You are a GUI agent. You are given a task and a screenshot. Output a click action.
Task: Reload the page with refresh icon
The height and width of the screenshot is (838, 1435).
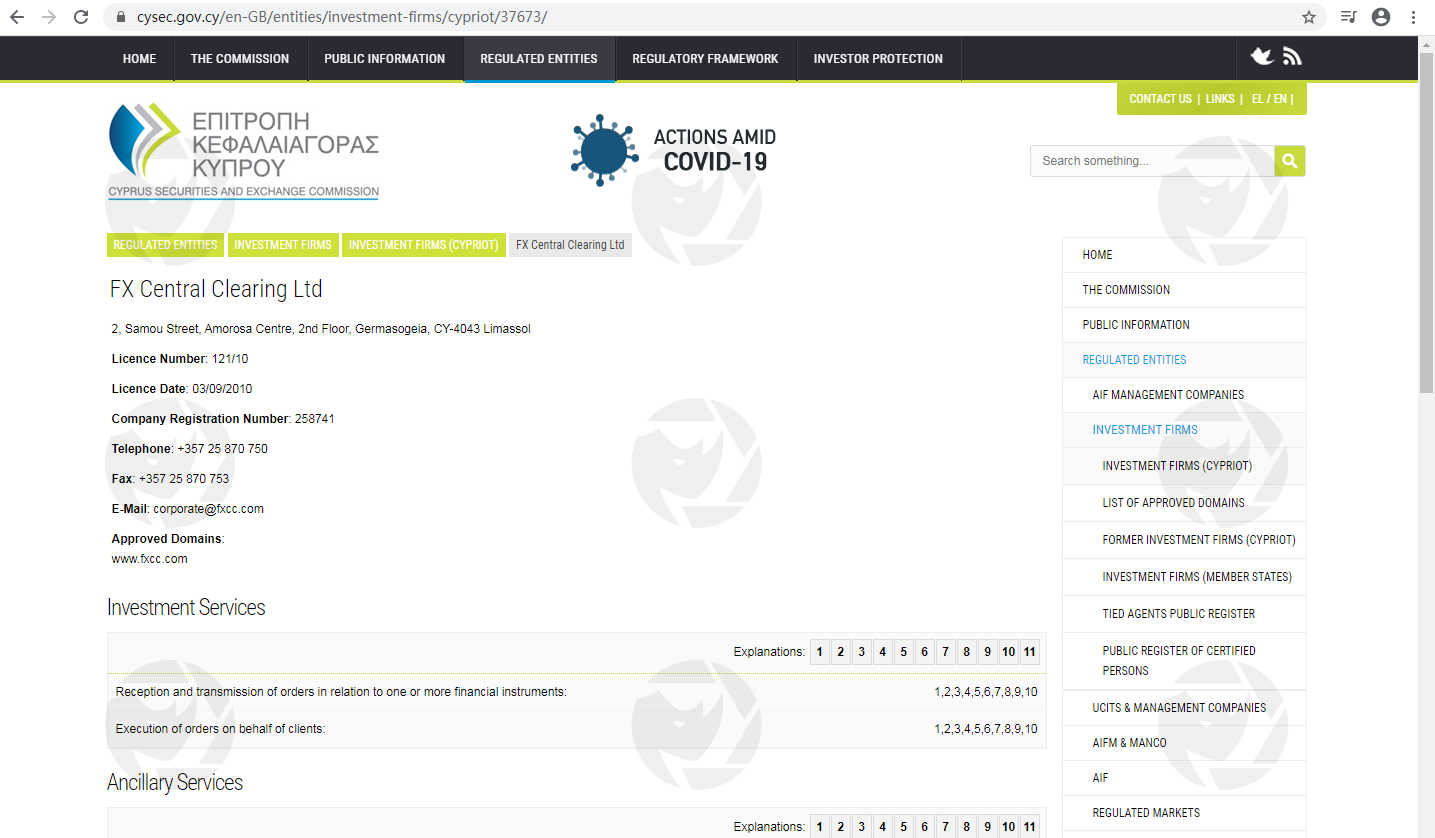(82, 17)
